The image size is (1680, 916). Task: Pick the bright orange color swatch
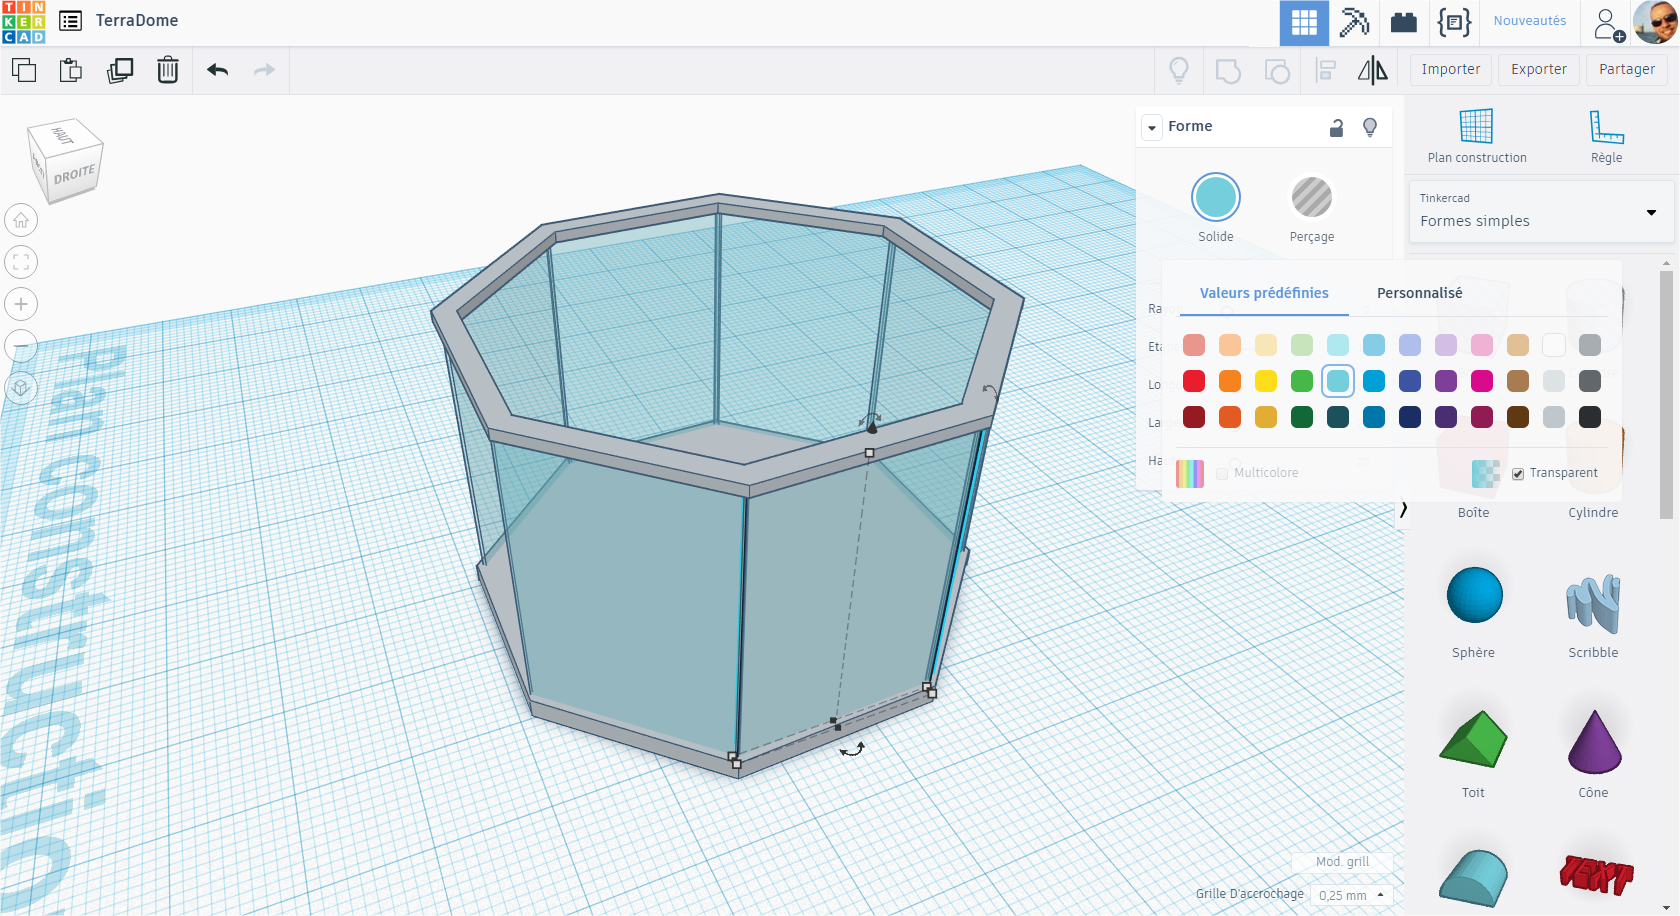point(1230,381)
